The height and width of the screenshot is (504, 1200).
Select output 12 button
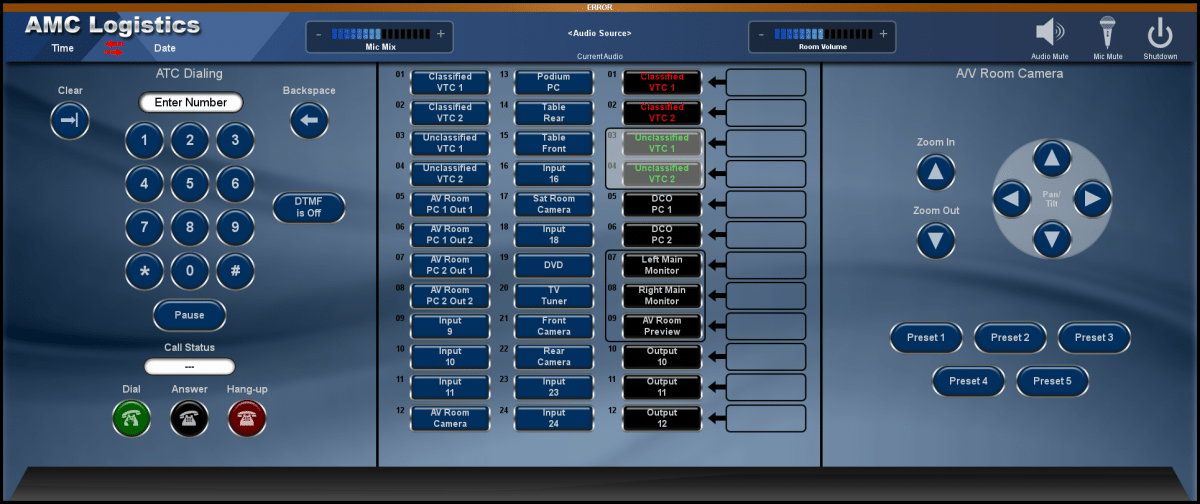pyautogui.click(x=662, y=417)
